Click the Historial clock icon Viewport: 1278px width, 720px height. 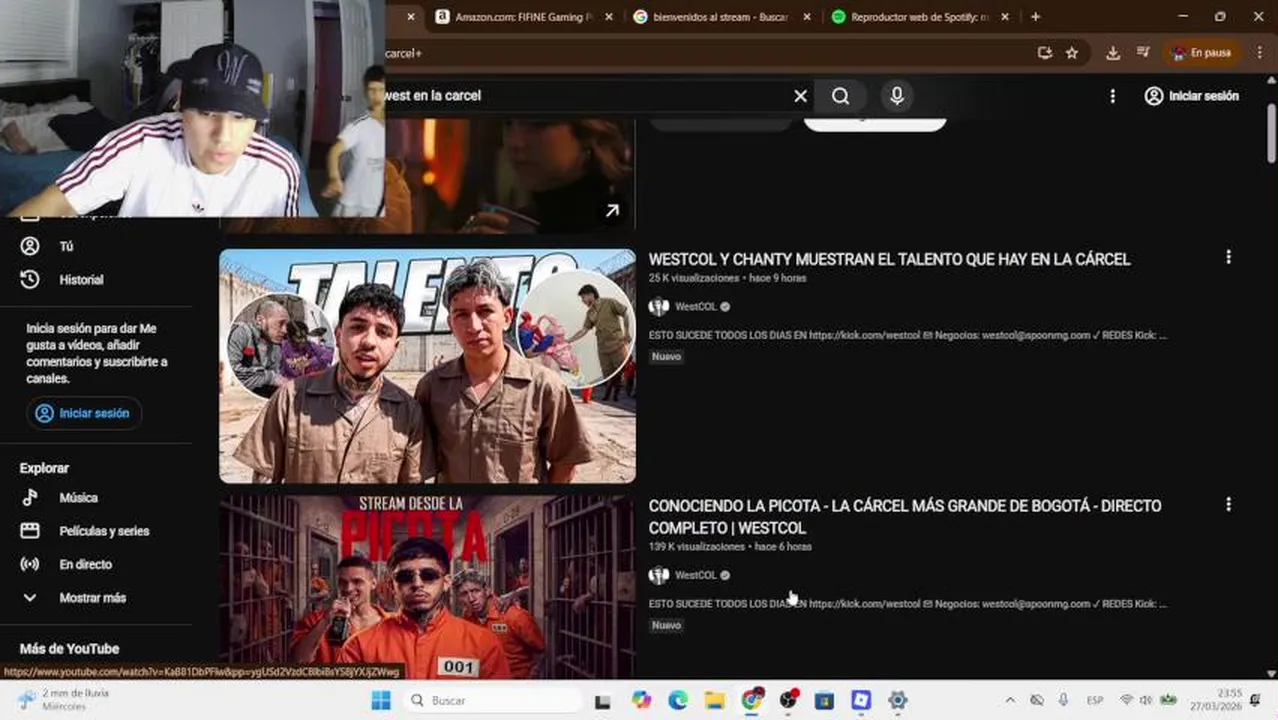pyautogui.click(x=30, y=280)
